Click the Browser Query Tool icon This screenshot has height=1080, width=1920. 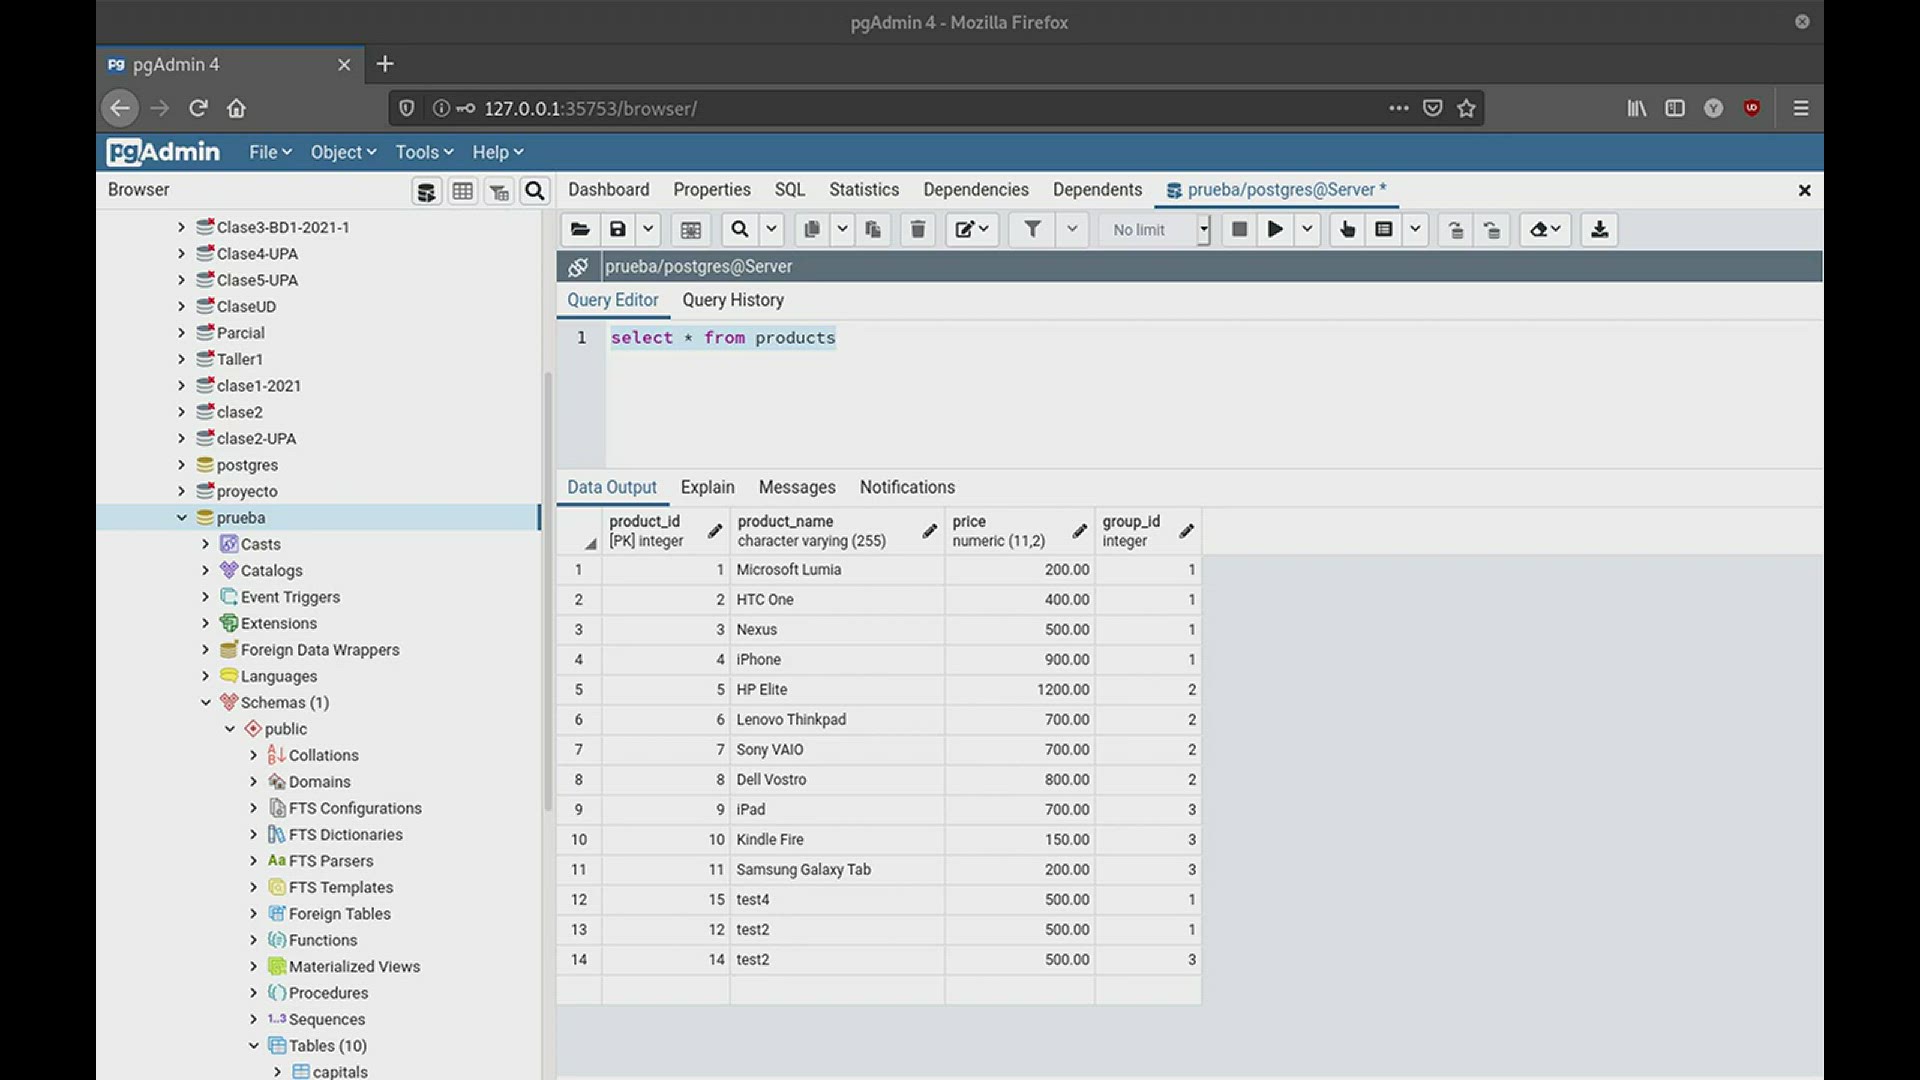[x=427, y=191]
